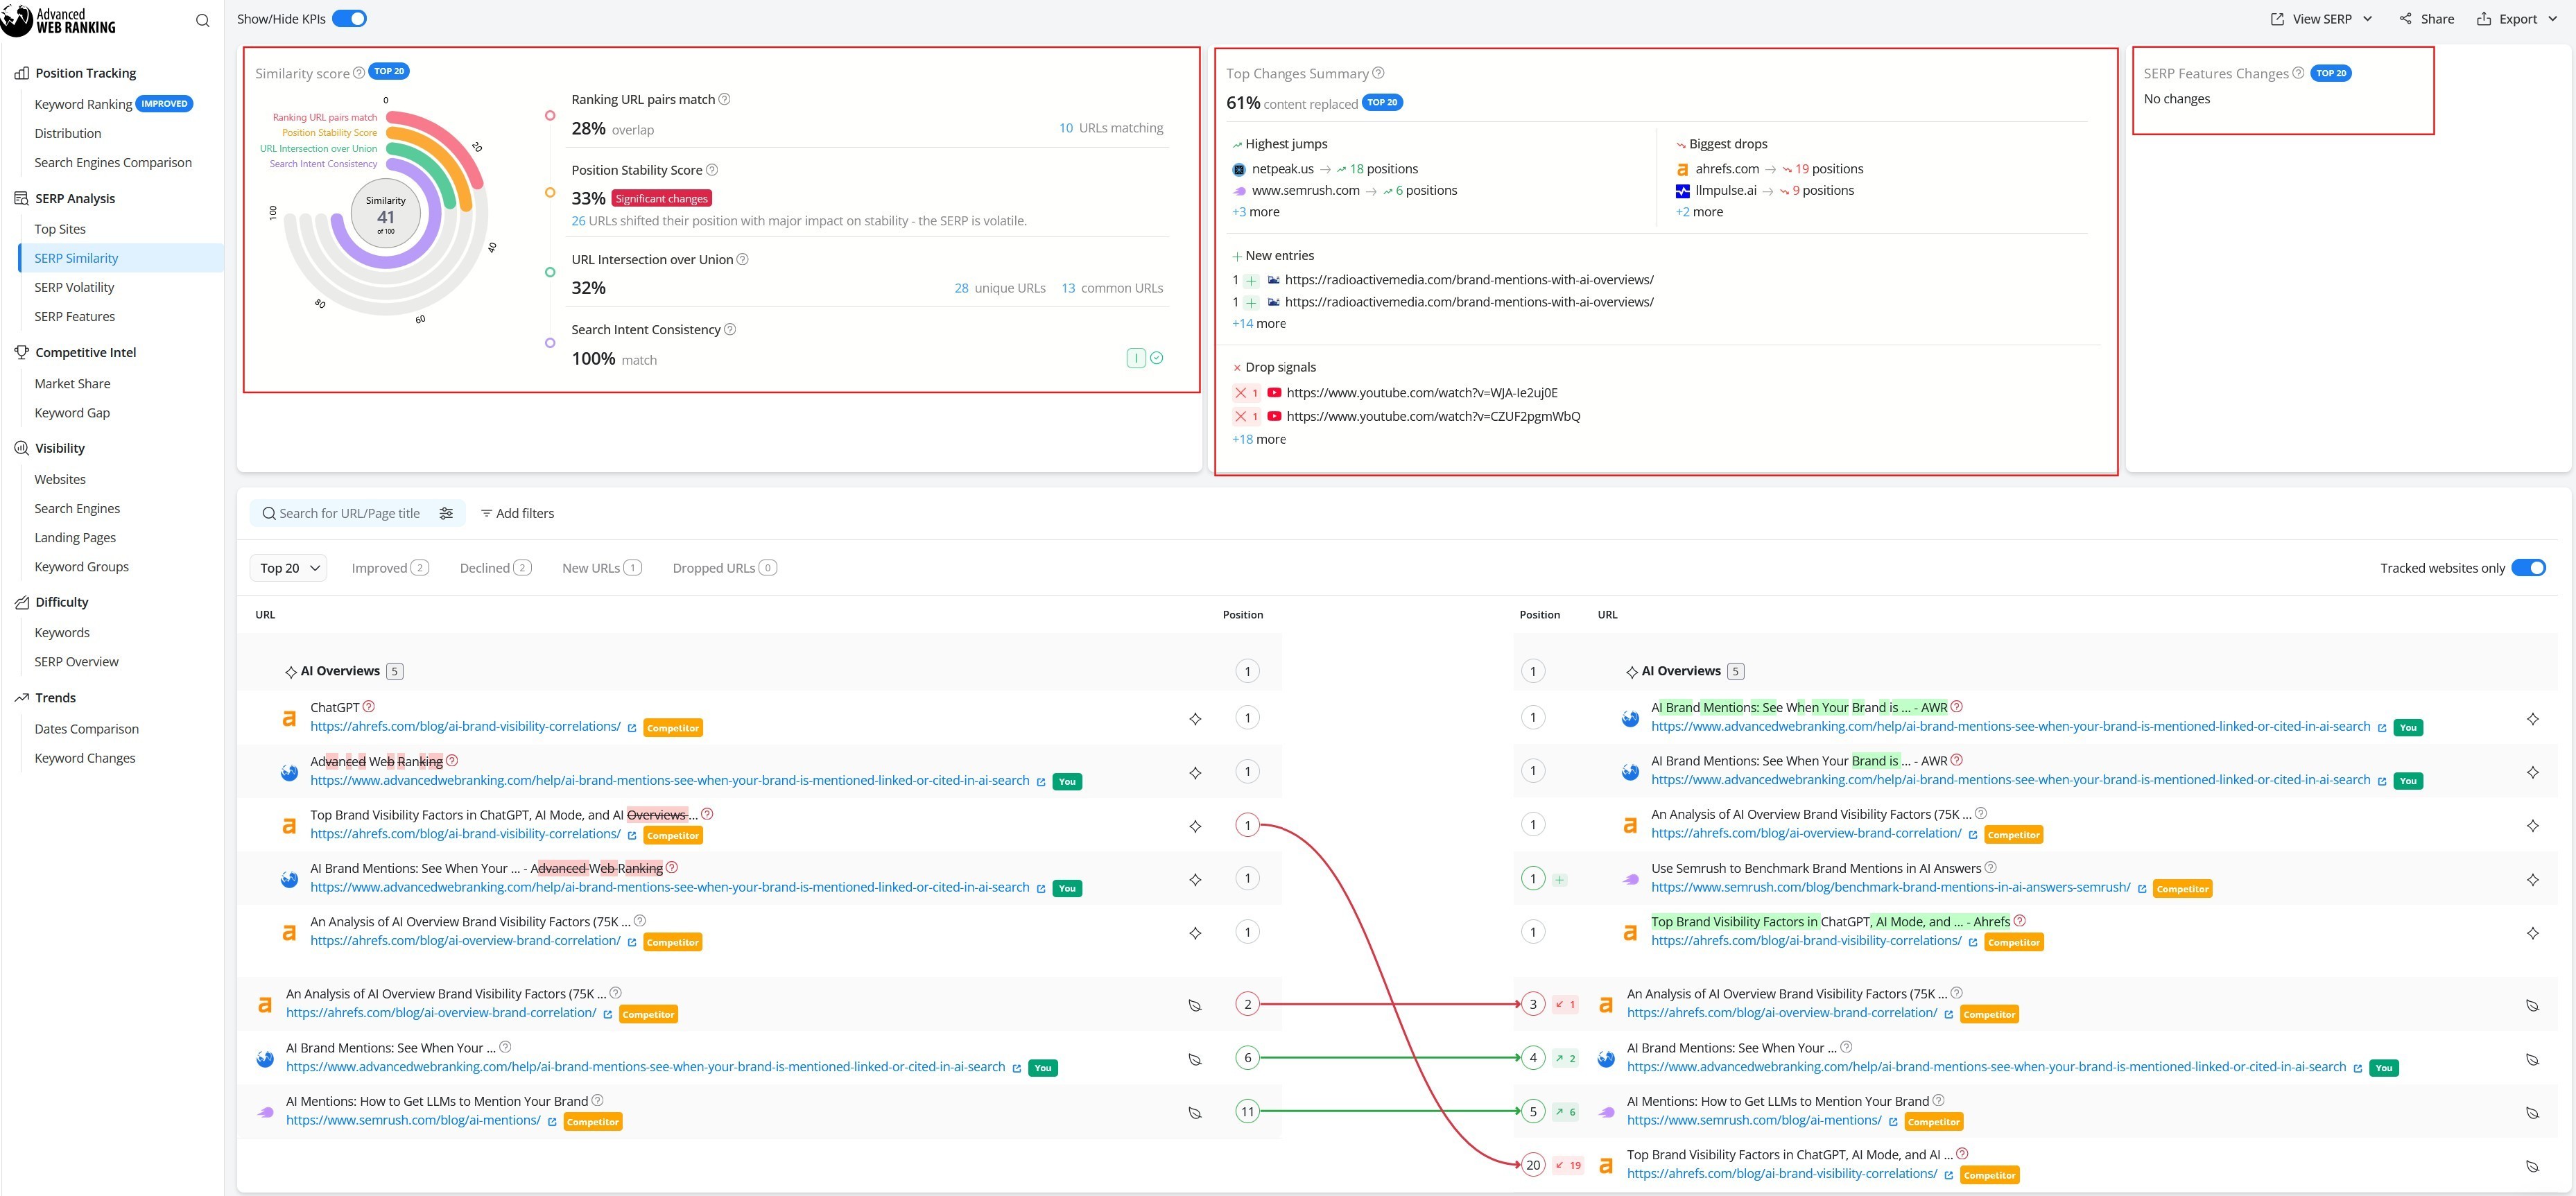Click the informational intent I badge
Image resolution: width=2576 pixels, height=1196 pixels.
(1136, 358)
